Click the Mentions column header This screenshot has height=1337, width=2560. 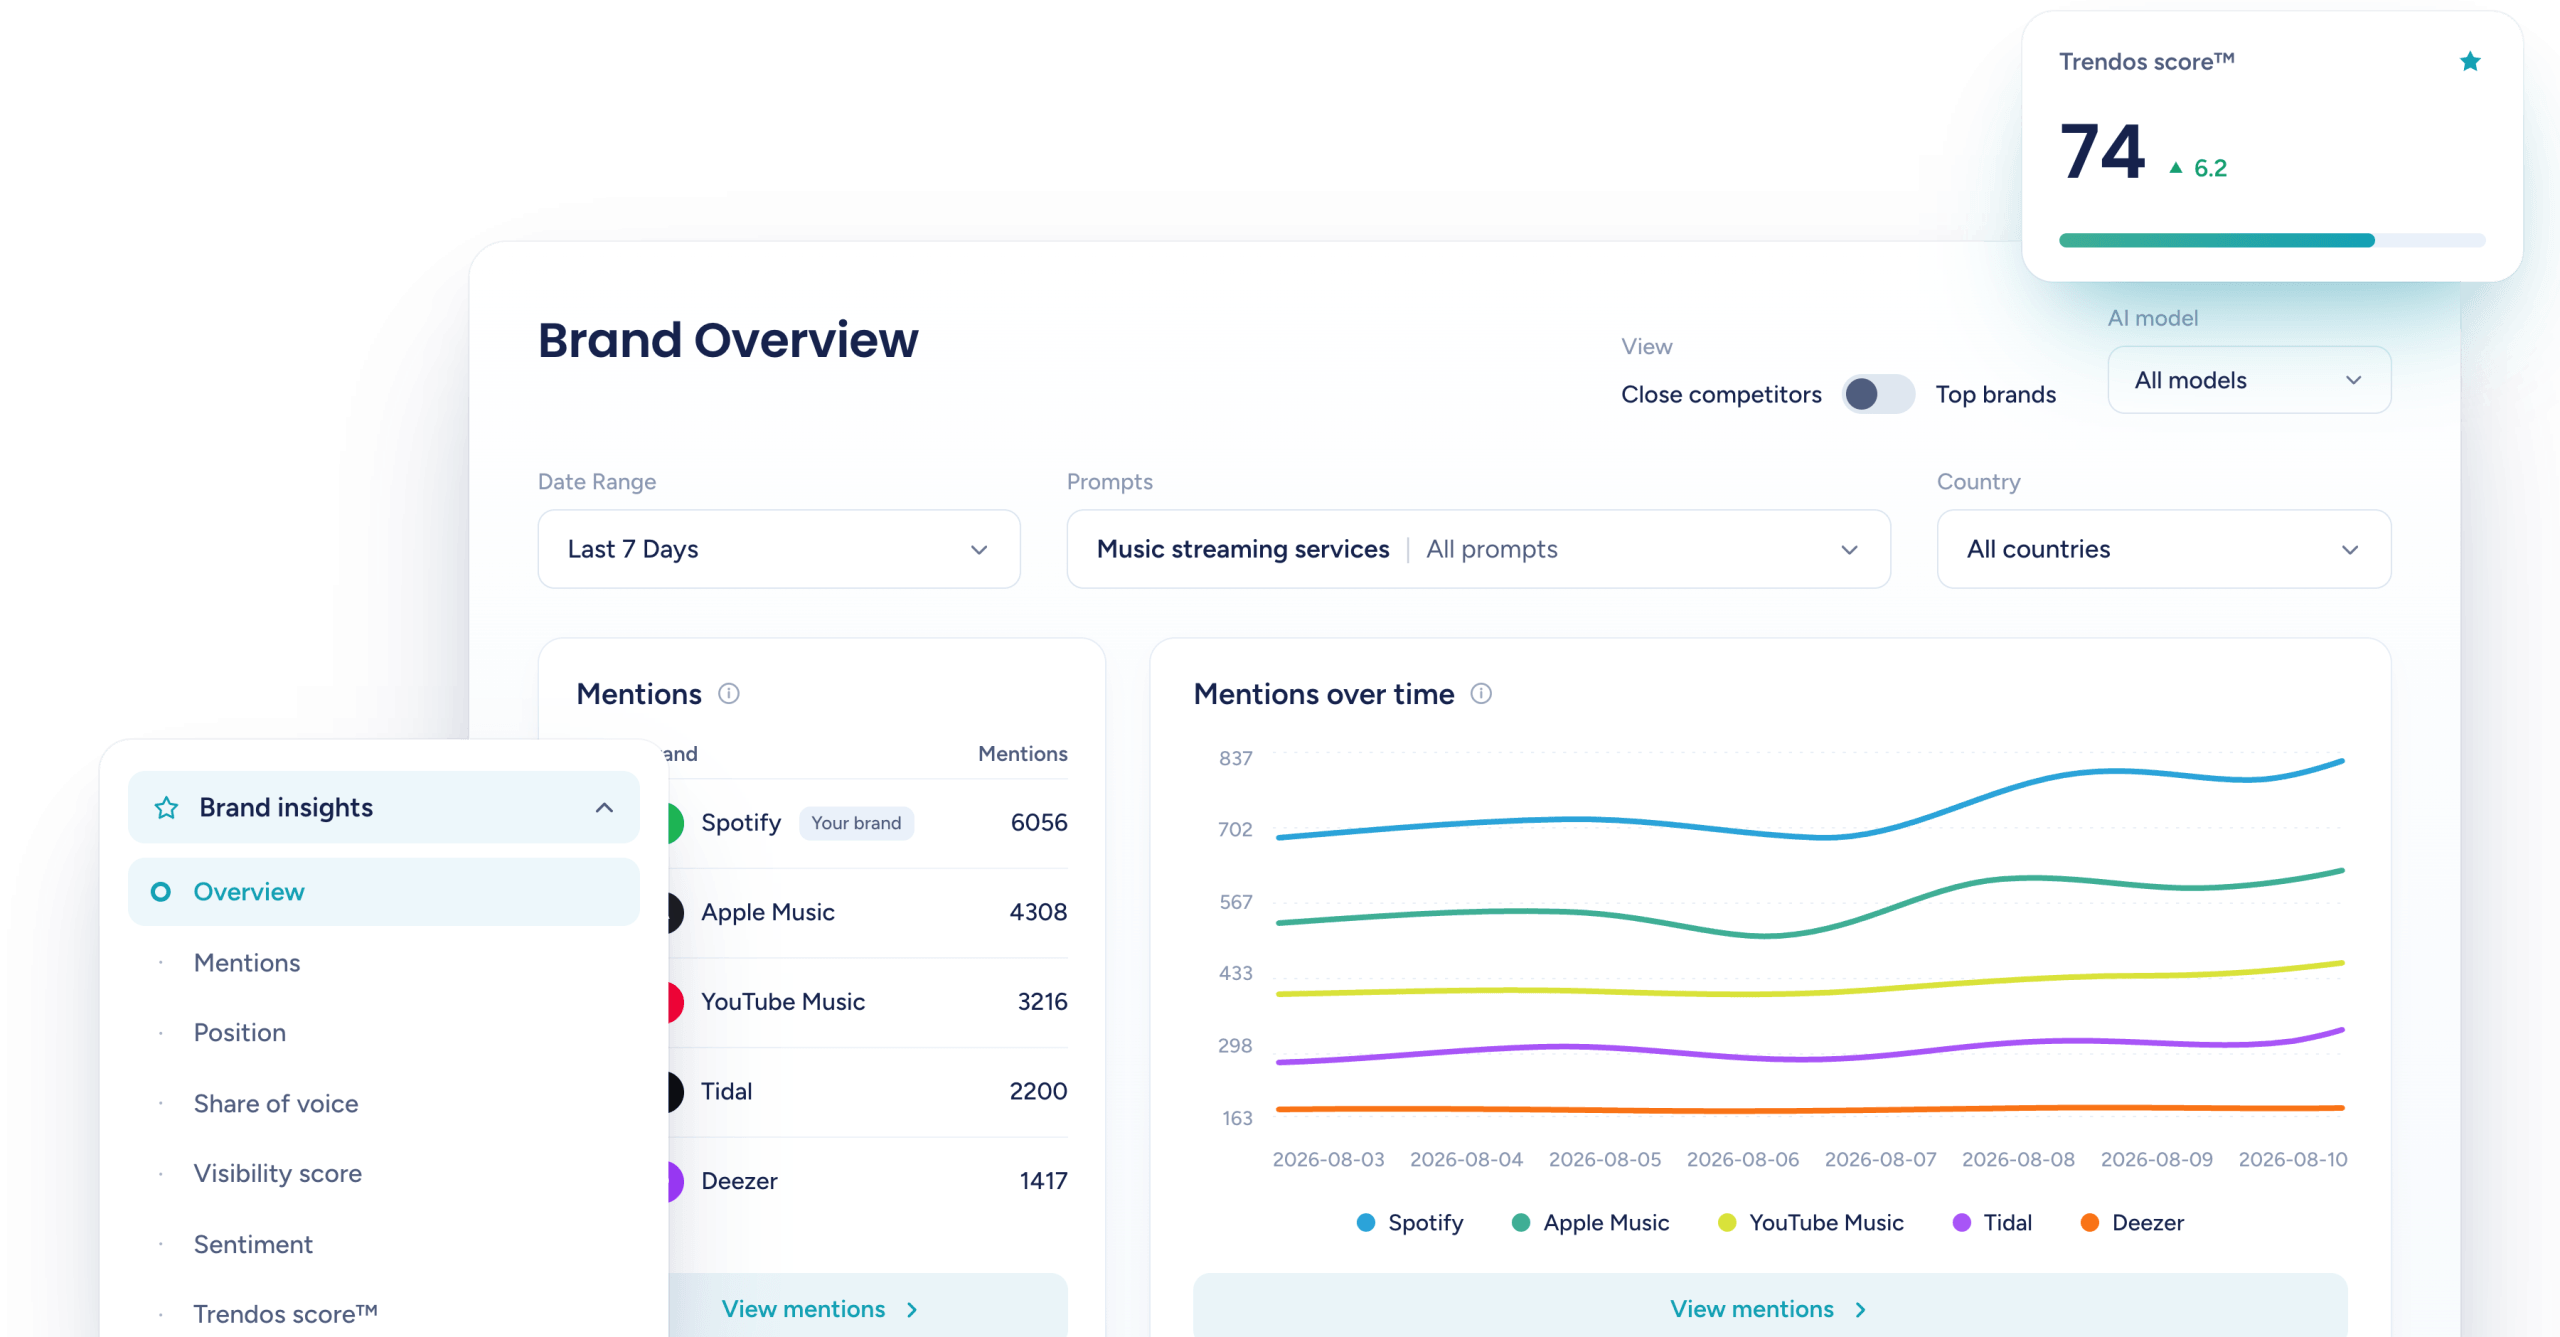point(1022,754)
